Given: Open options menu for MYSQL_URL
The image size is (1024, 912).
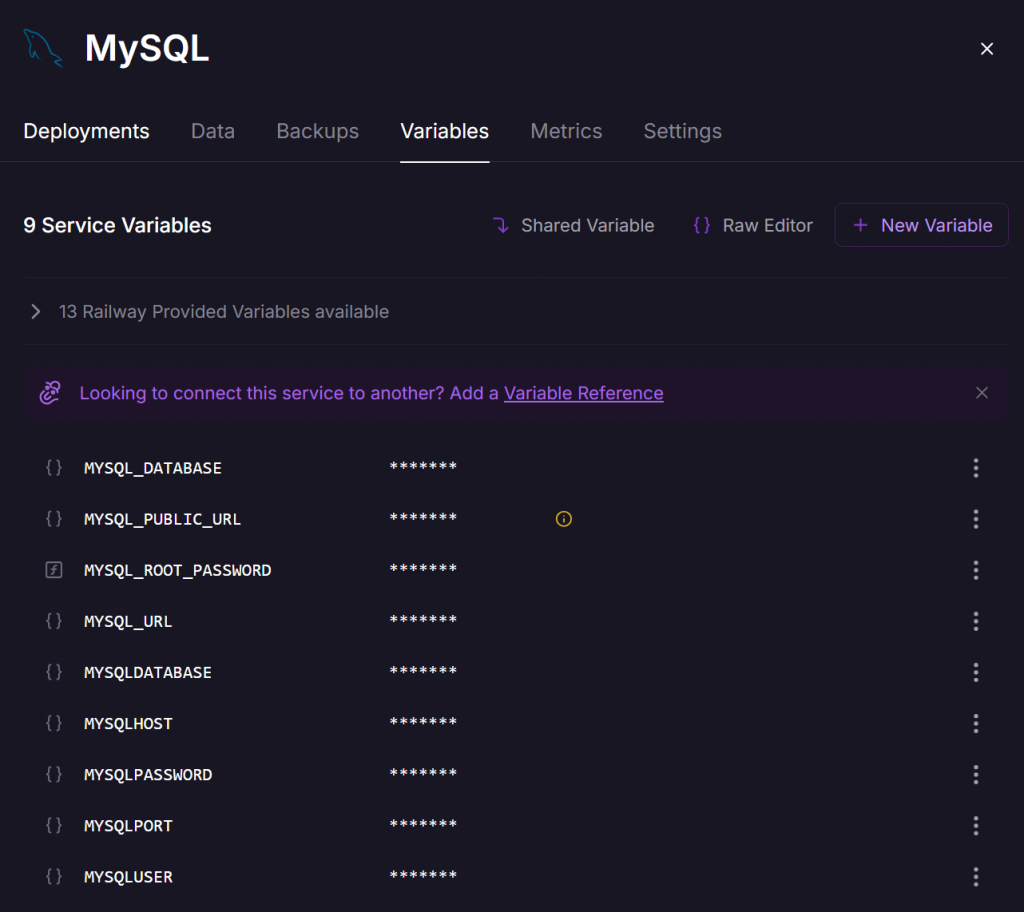Looking at the screenshot, I should (976, 621).
